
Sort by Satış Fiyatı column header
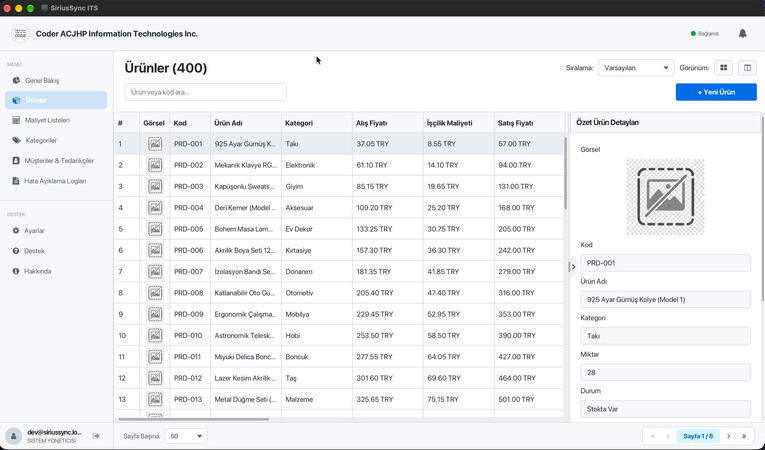pos(529,123)
